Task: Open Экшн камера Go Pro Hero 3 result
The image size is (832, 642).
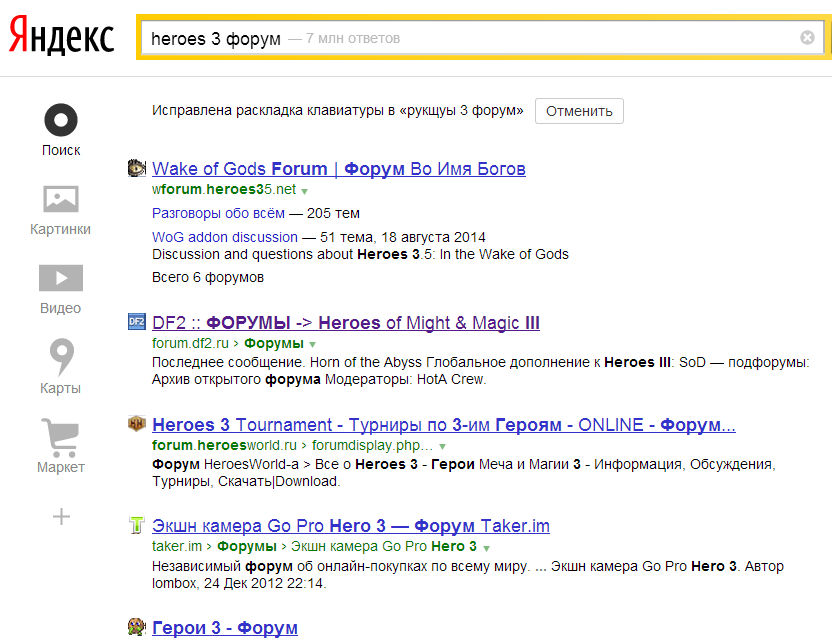Action: pyautogui.click(x=351, y=526)
